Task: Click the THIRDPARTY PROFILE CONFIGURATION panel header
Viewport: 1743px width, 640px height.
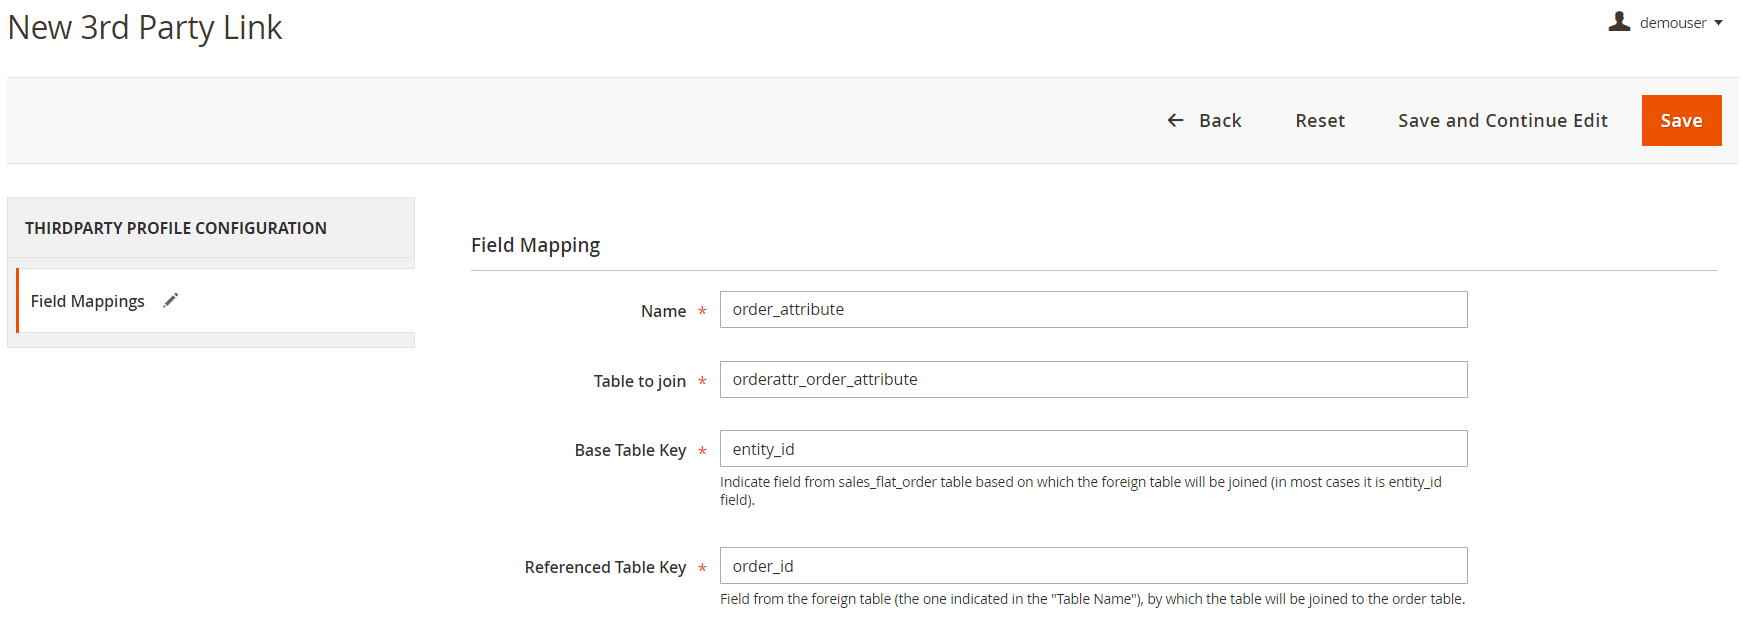Action: [x=211, y=228]
